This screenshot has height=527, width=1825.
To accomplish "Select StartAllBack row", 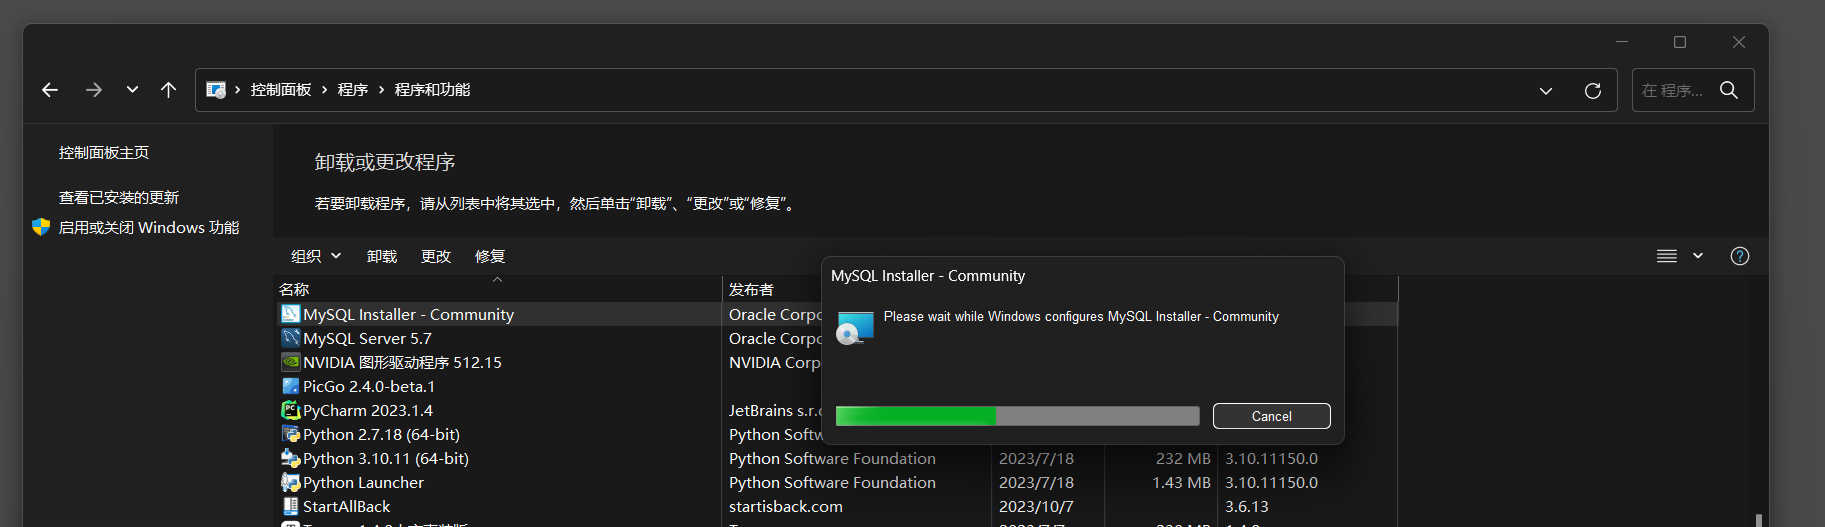I will point(837,506).
